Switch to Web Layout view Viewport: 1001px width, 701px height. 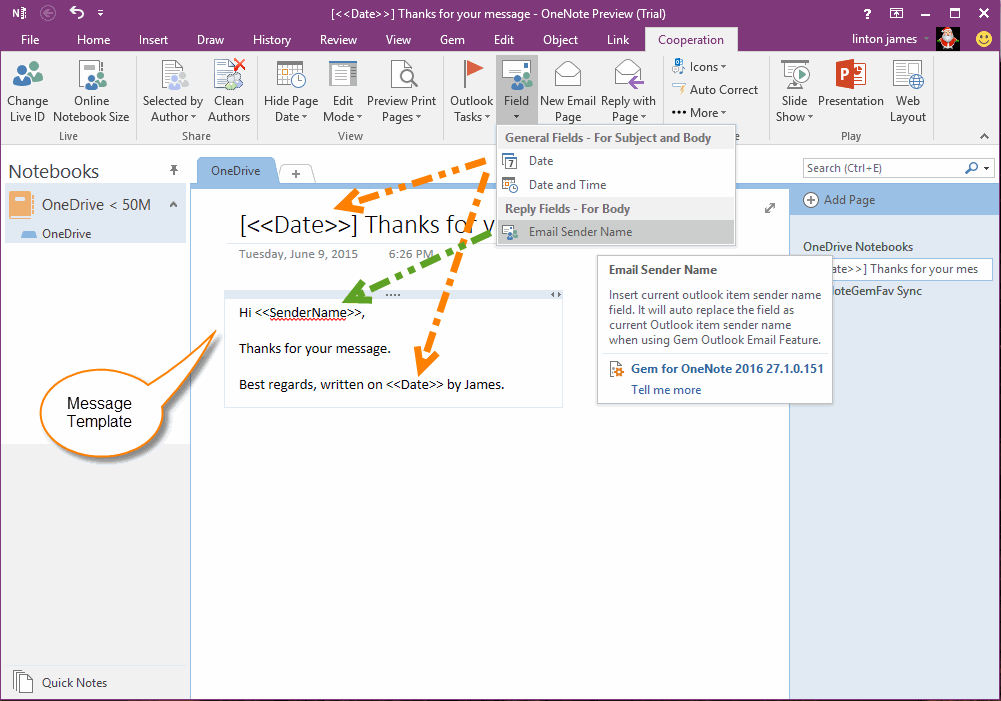pos(907,91)
